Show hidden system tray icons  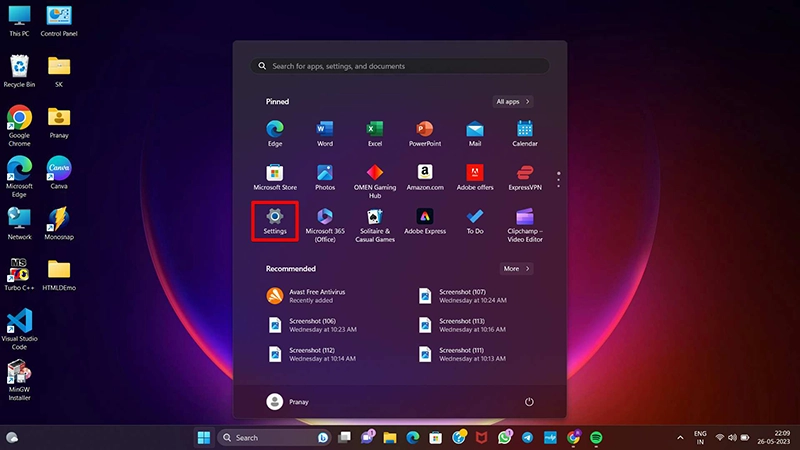click(680, 438)
